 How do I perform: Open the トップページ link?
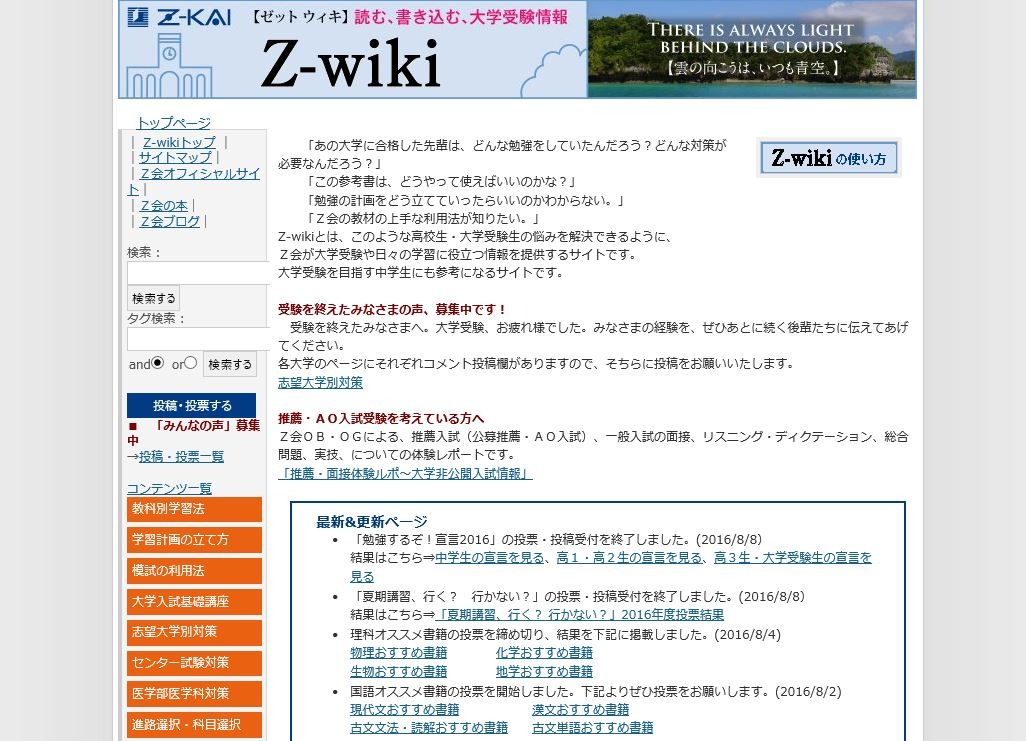point(172,122)
